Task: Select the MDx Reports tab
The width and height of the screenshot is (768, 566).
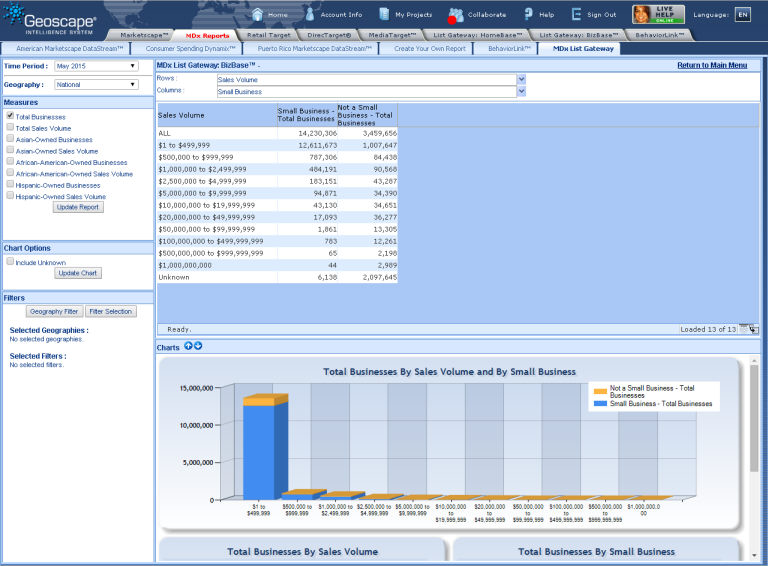Action: coord(207,35)
